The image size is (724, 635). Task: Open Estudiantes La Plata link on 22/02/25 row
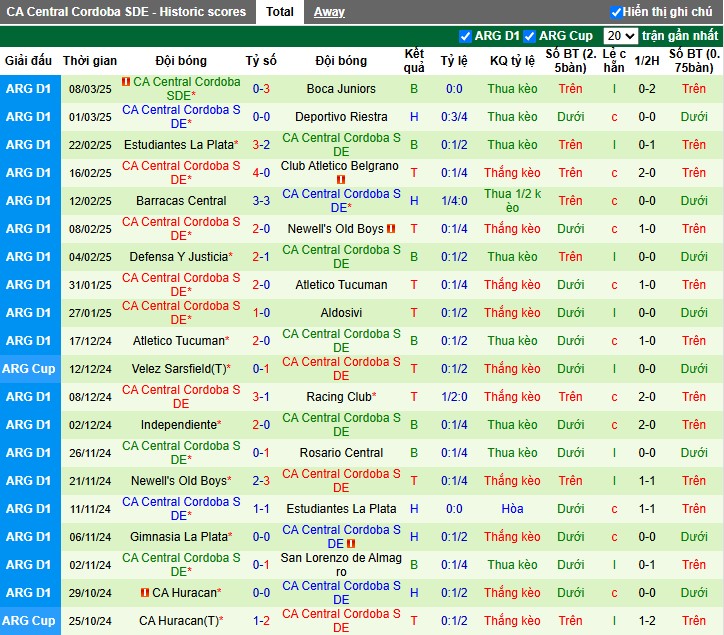point(181,145)
